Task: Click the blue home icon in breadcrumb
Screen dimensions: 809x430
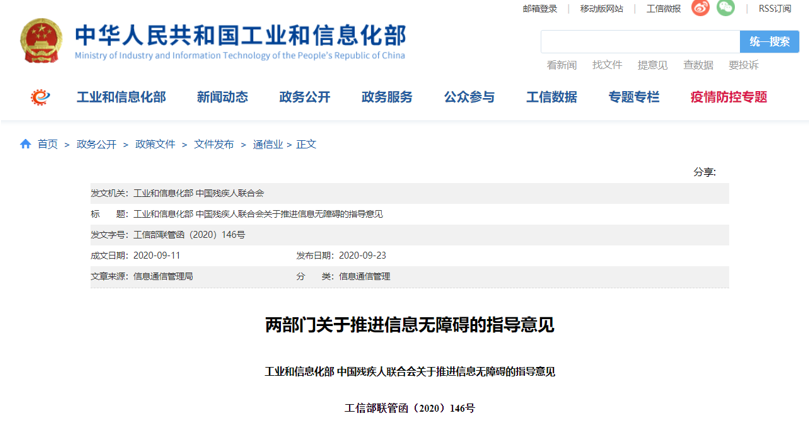Action: click(25, 144)
